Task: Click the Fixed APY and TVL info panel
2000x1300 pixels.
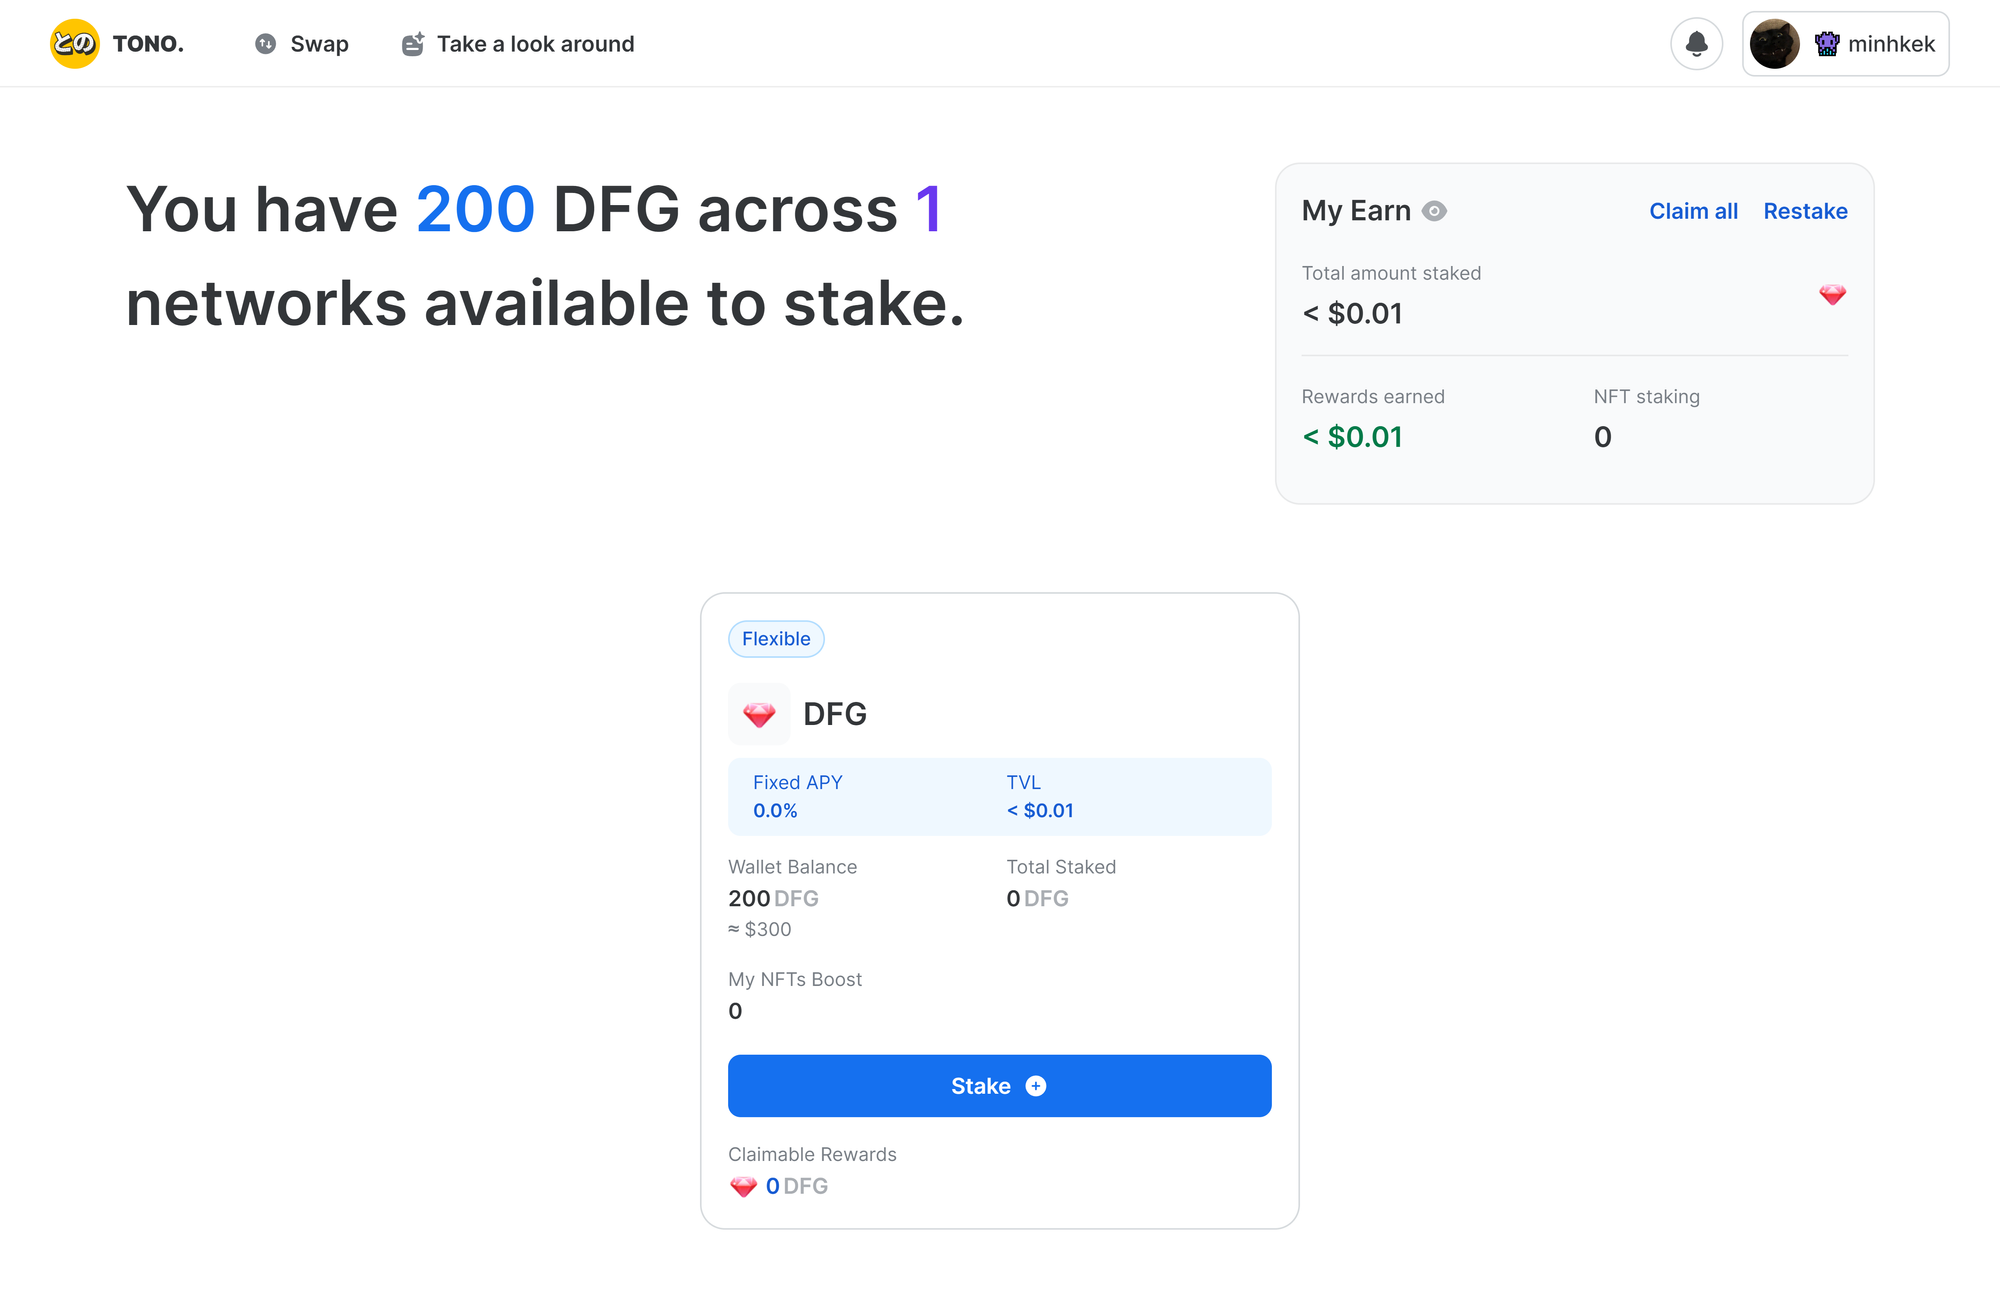Action: [x=999, y=797]
